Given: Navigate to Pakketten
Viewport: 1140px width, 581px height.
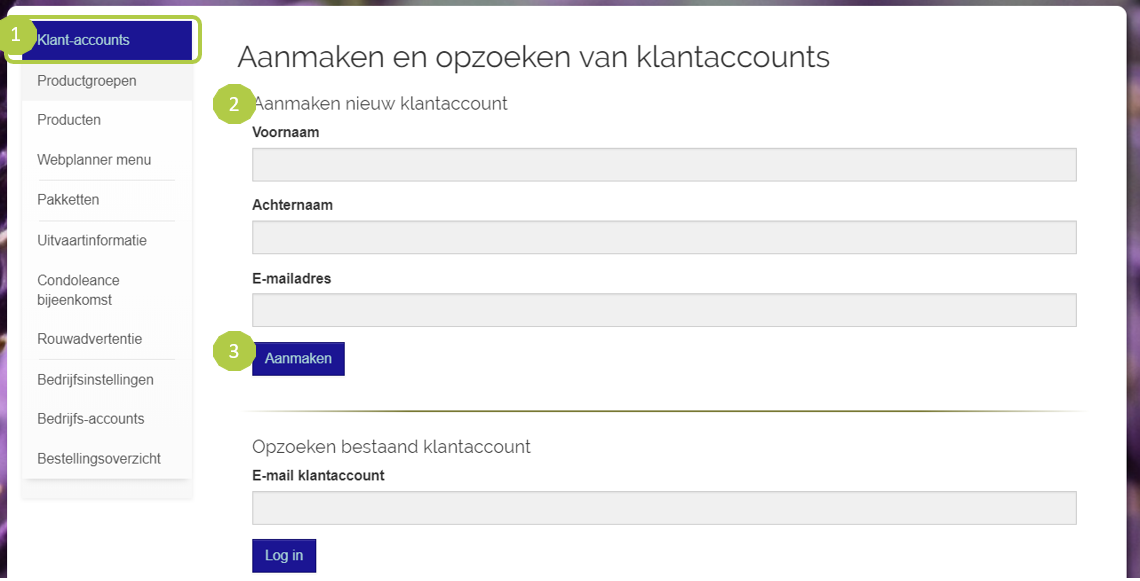Looking at the screenshot, I should (68, 200).
